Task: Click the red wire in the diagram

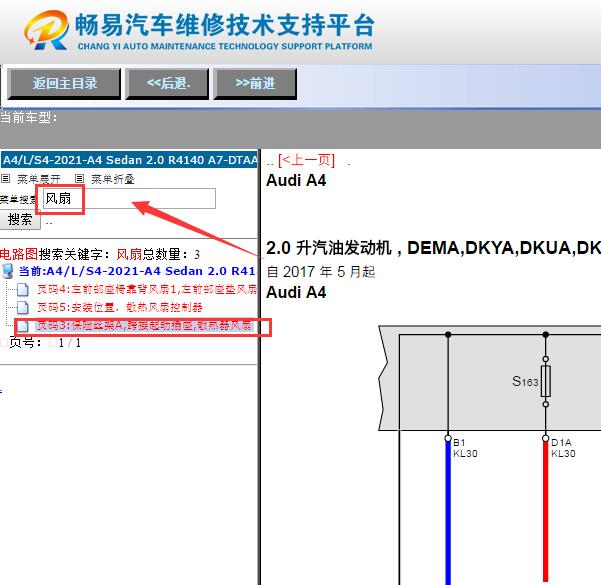Action: pyautogui.click(x=546, y=512)
